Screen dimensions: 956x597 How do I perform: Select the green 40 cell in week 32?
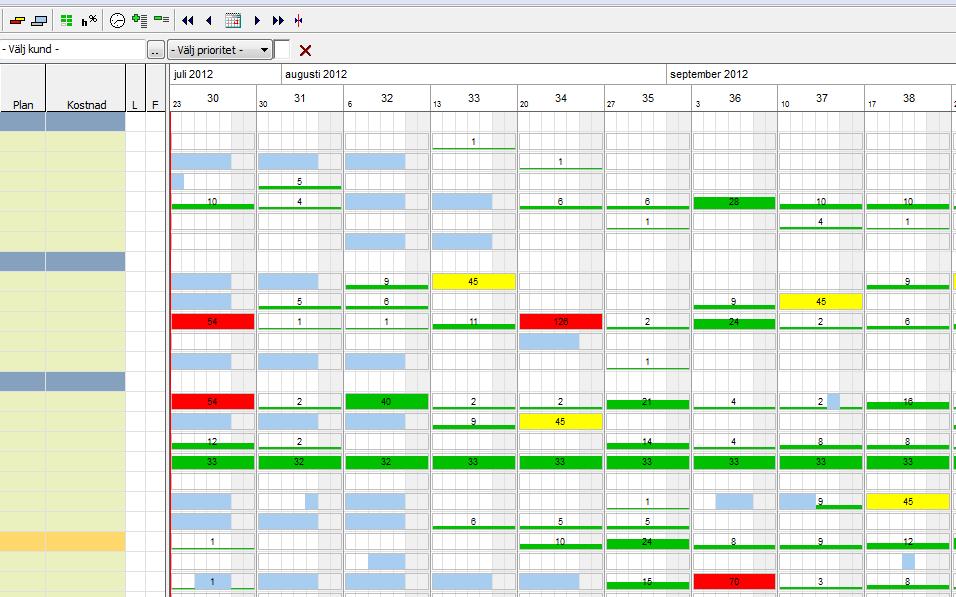[x=387, y=401]
